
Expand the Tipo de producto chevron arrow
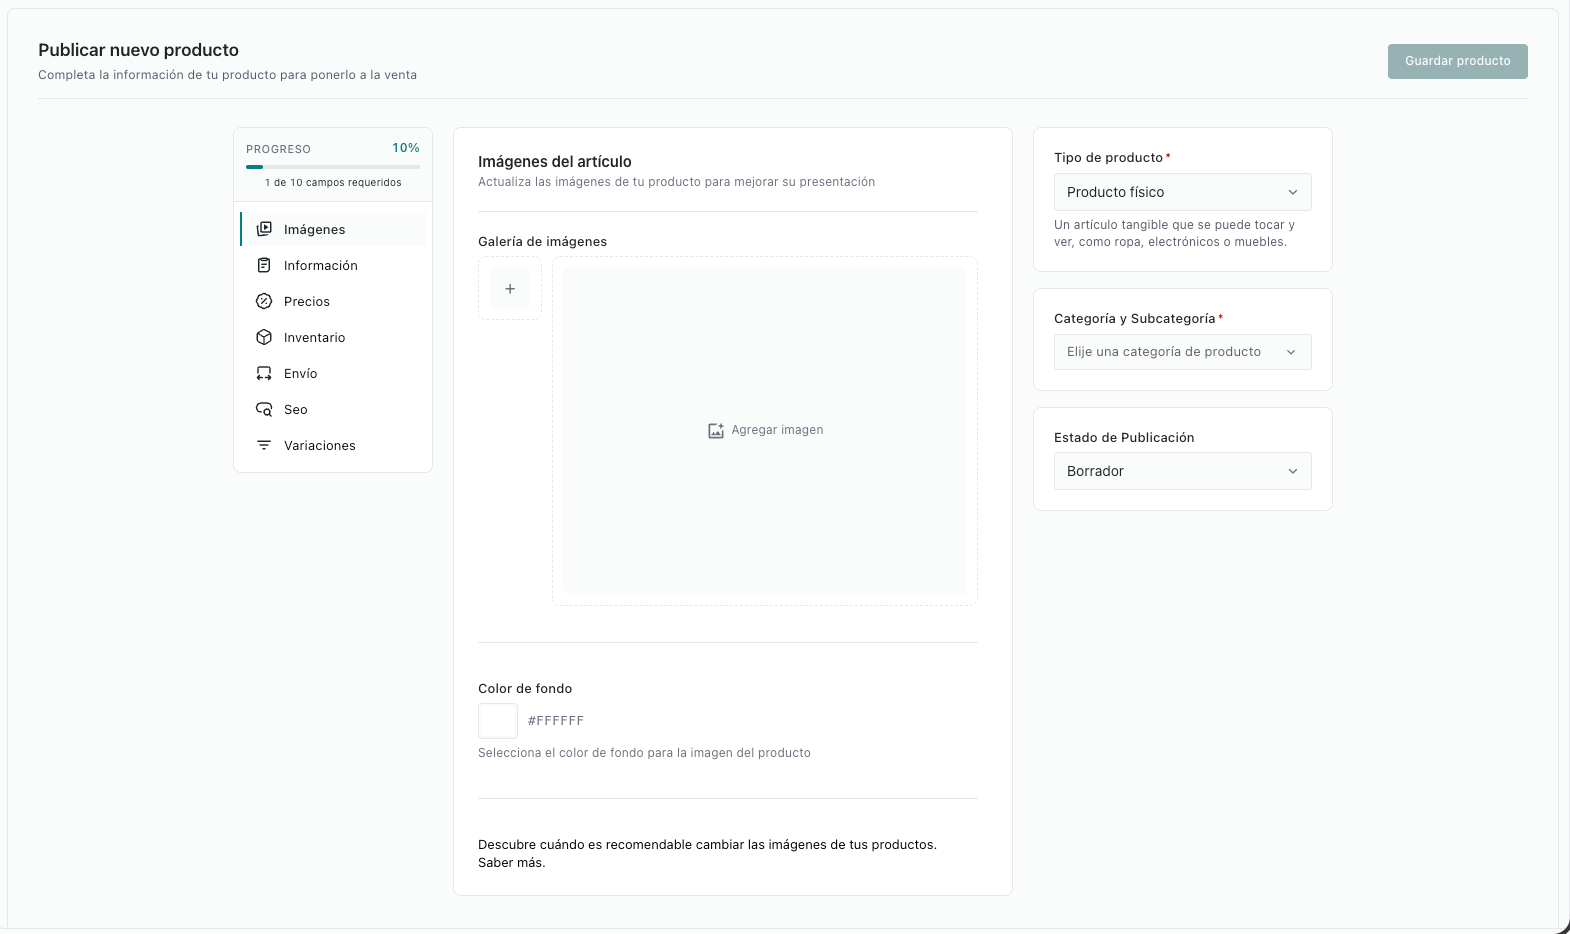pos(1292,192)
